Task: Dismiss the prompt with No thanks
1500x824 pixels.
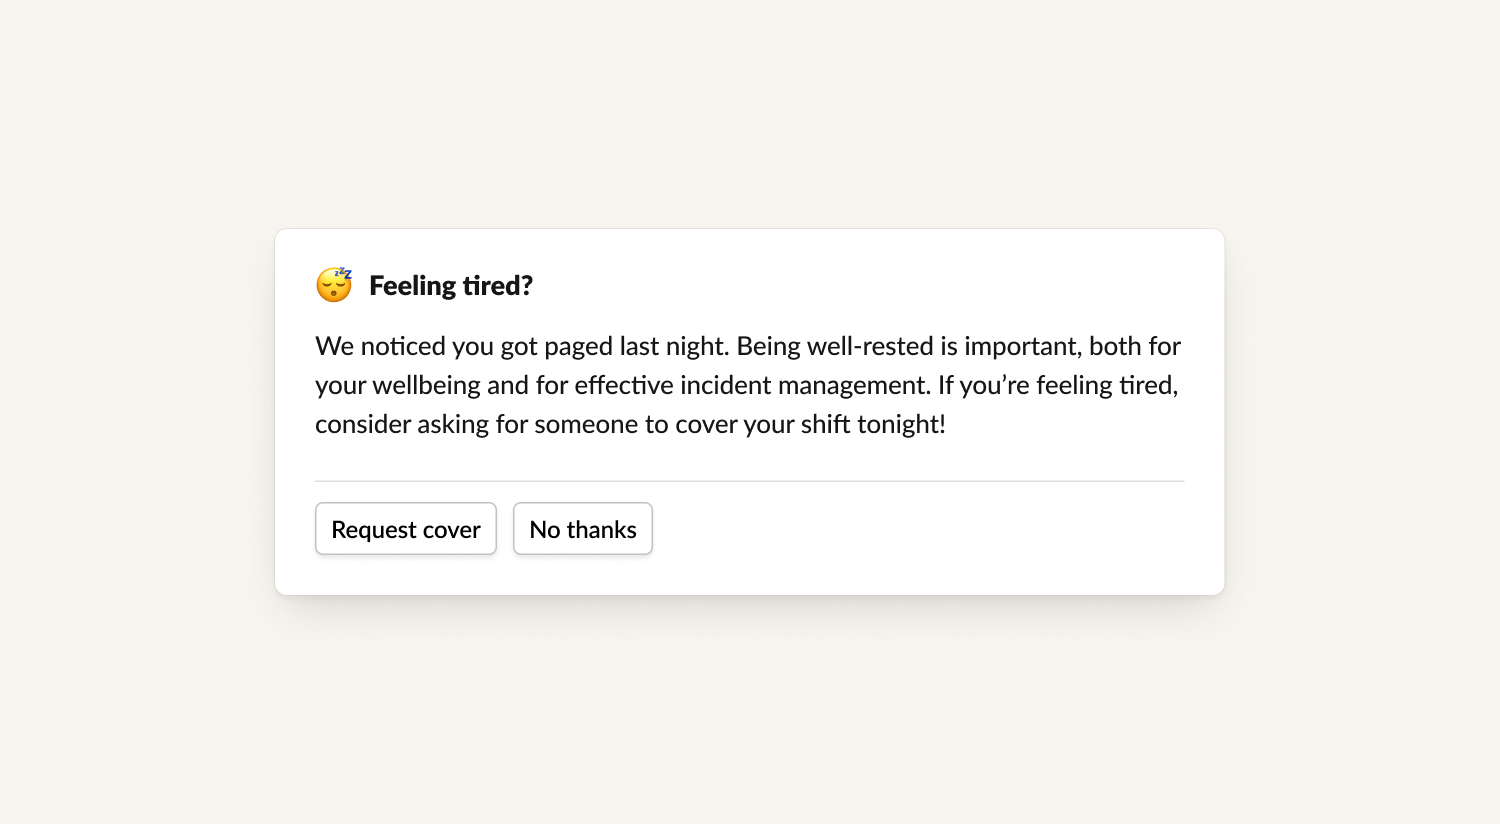Action: pos(583,529)
